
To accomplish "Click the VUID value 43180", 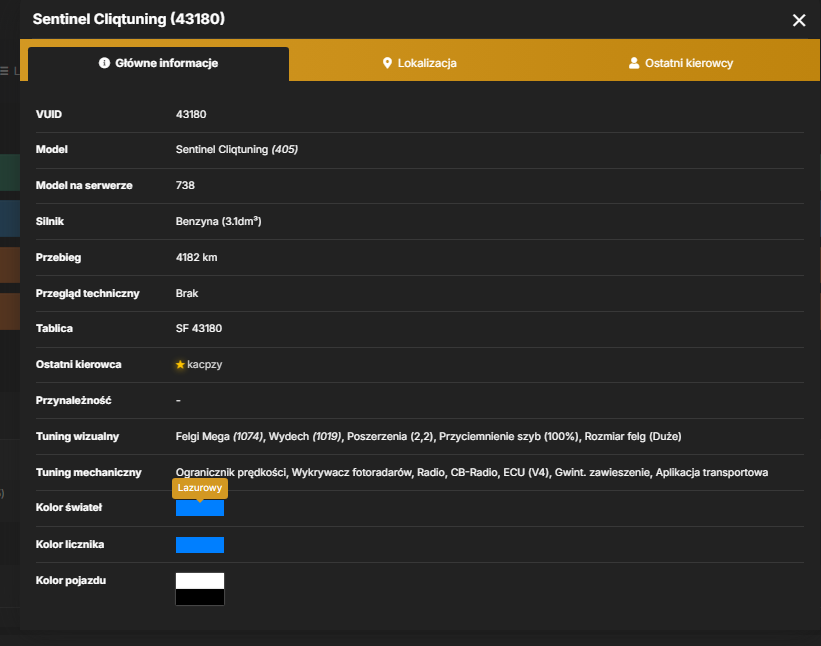I will pyautogui.click(x=191, y=114).
